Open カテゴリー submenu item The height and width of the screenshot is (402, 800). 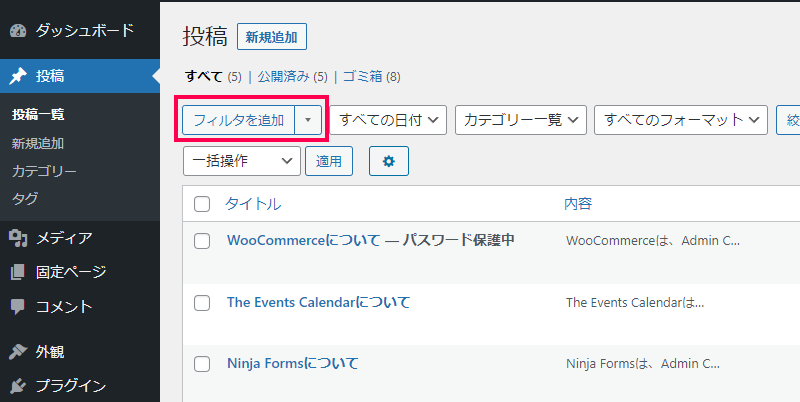[44, 171]
